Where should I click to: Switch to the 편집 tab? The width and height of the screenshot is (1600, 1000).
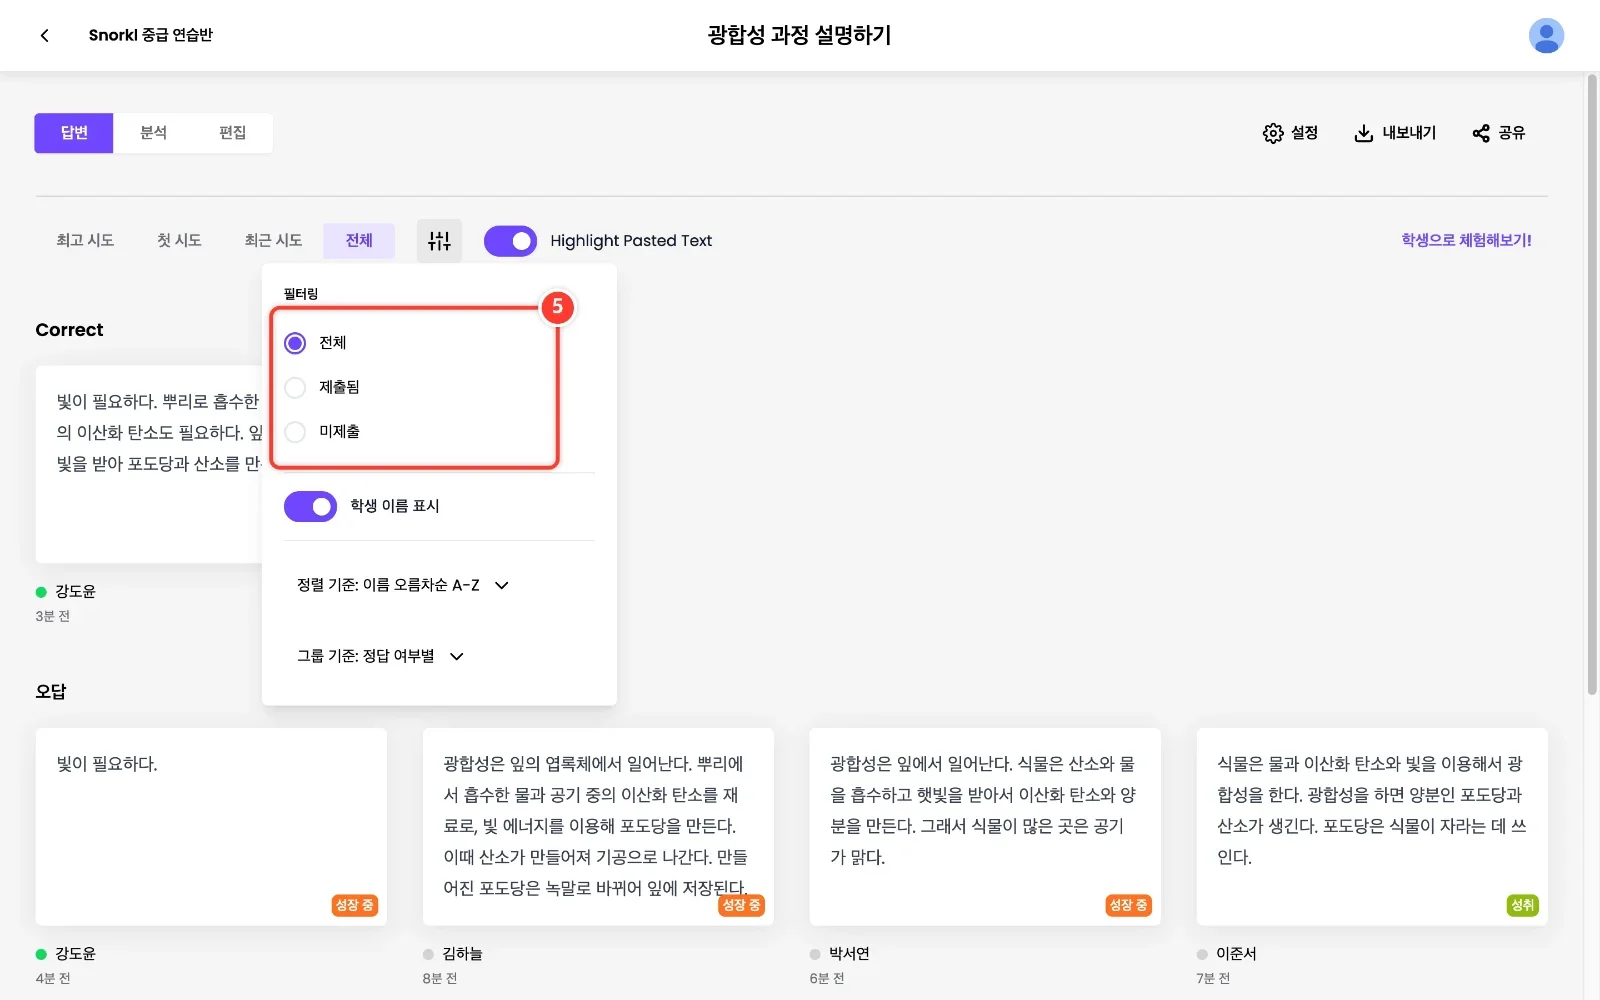tap(232, 133)
